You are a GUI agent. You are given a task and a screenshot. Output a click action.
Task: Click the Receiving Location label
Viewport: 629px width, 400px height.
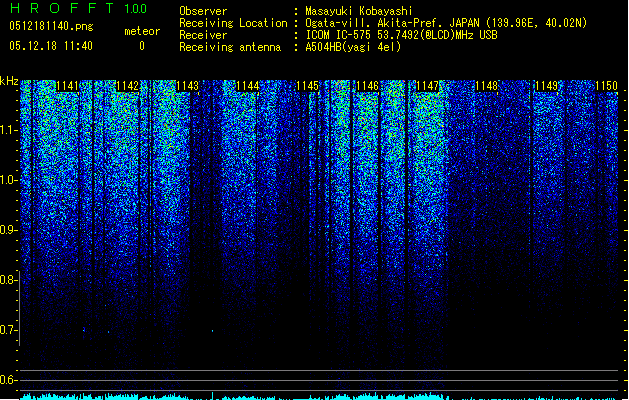point(233,23)
